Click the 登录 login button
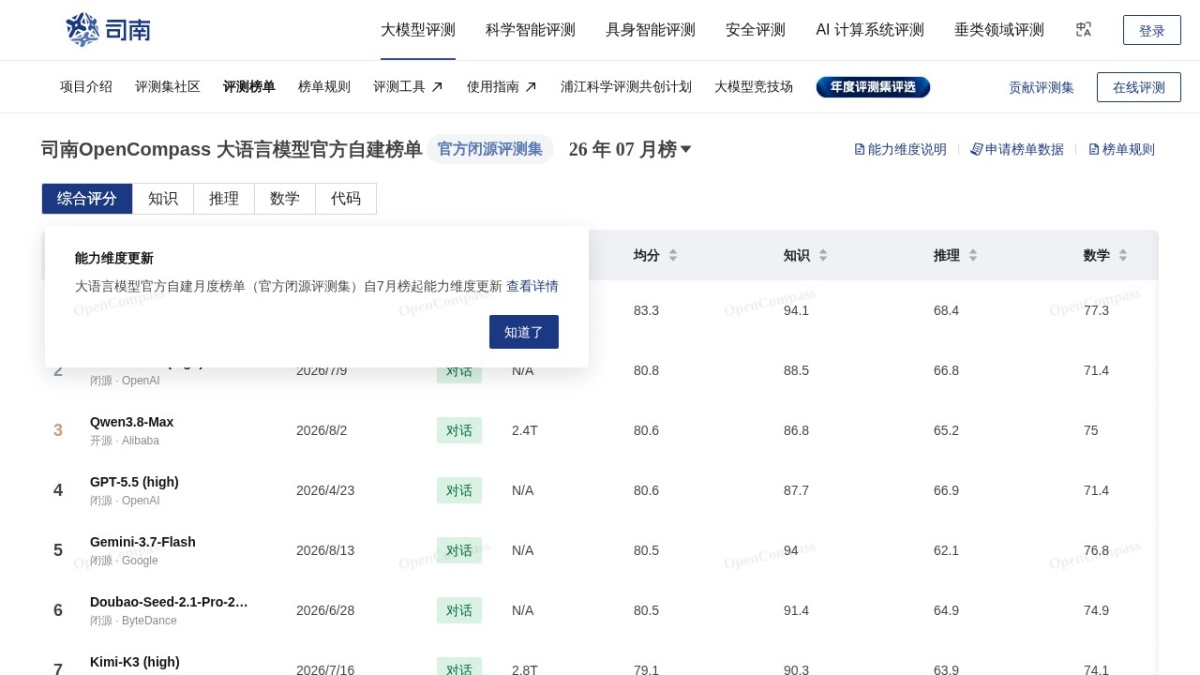 (x=1152, y=30)
